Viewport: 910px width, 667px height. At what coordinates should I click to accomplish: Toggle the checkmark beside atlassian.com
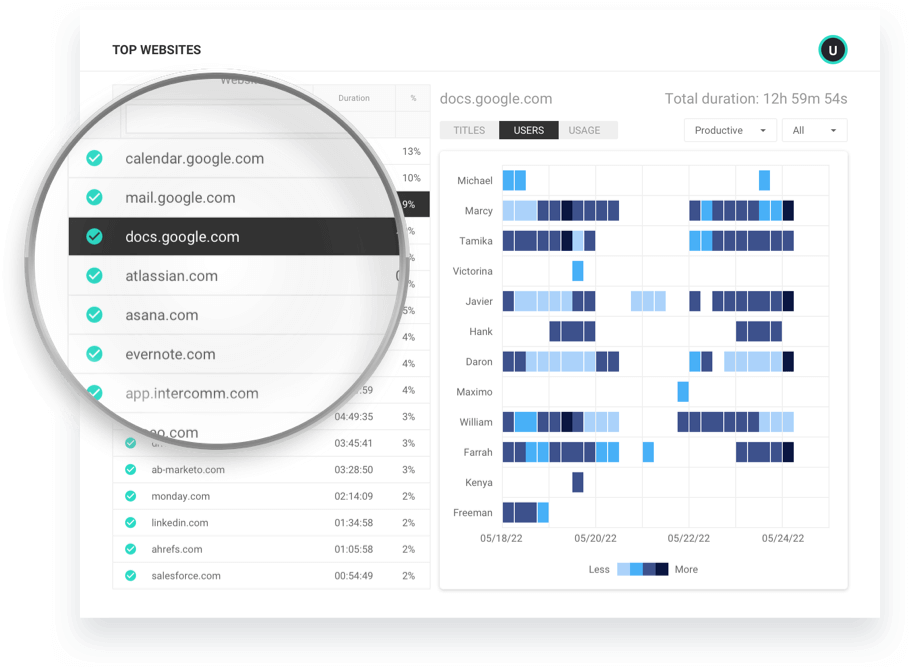tap(95, 276)
